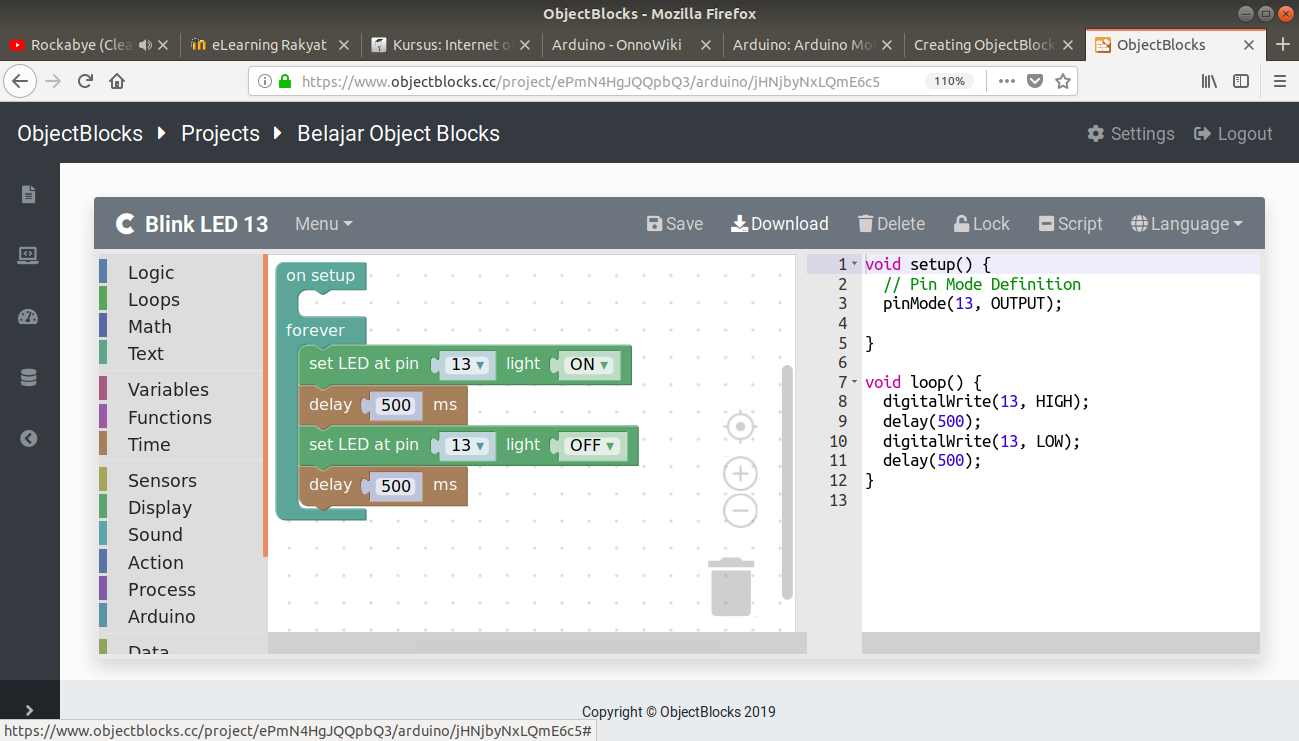Switch to the Arduino - OnnoWiki tab
The width and height of the screenshot is (1299, 741).
pos(630,45)
